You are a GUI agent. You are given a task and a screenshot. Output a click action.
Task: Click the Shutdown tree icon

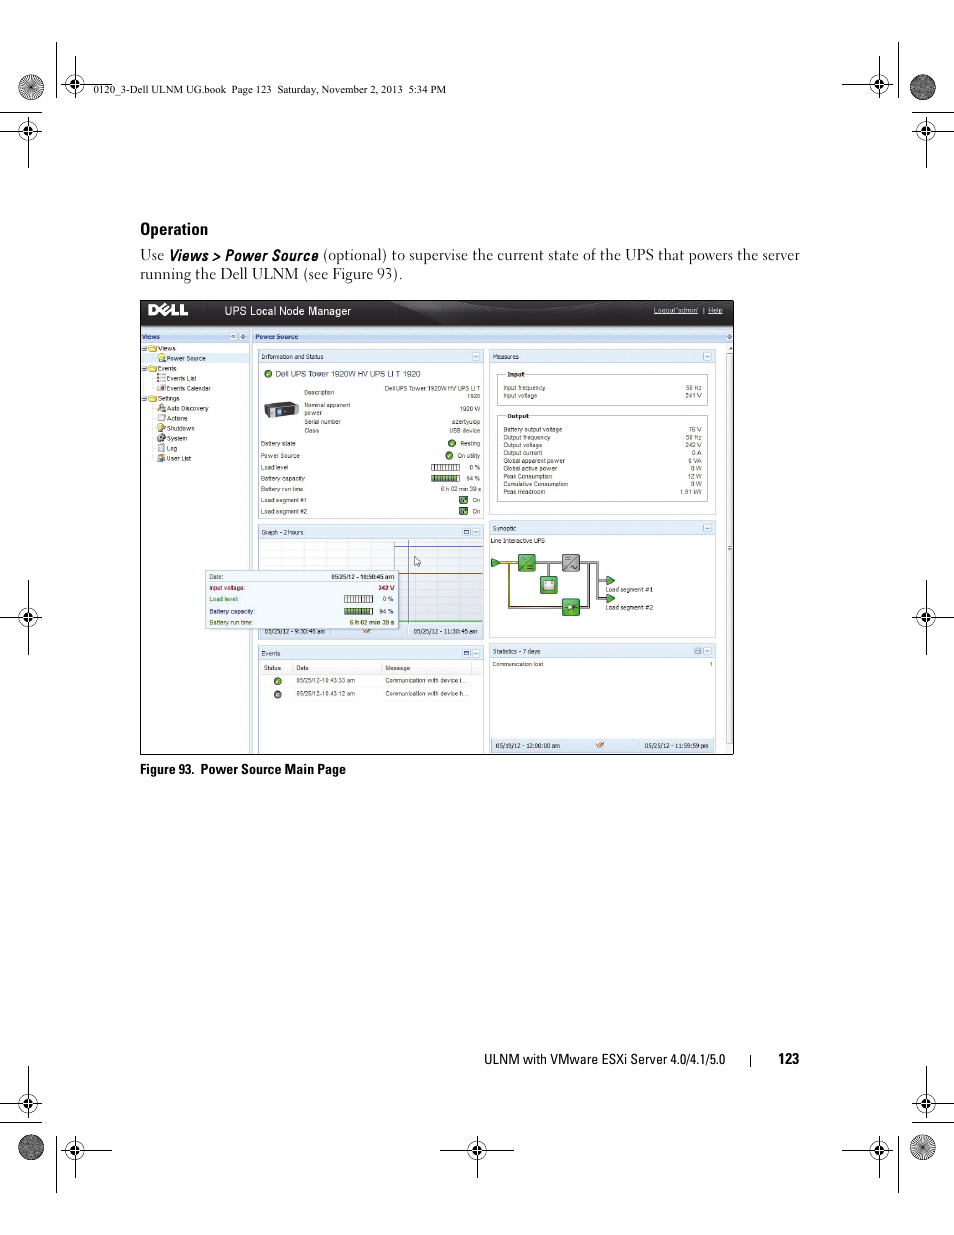pyautogui.click(x=162, y=428)
